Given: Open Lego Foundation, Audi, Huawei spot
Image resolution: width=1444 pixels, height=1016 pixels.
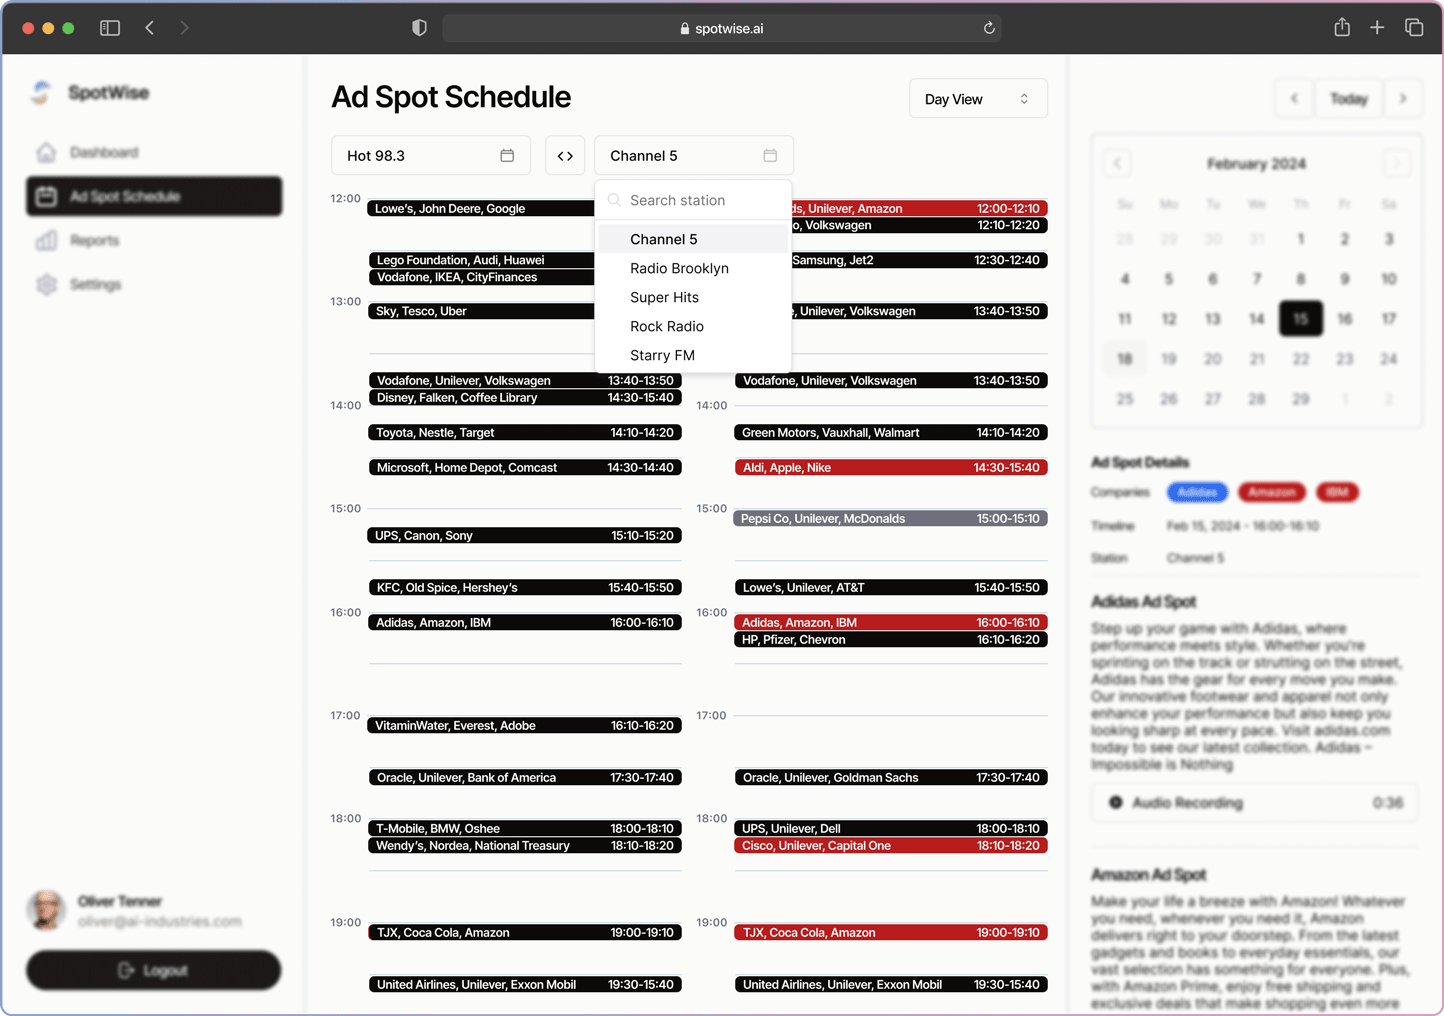Looking at the screenshot, I should [481, 260].
